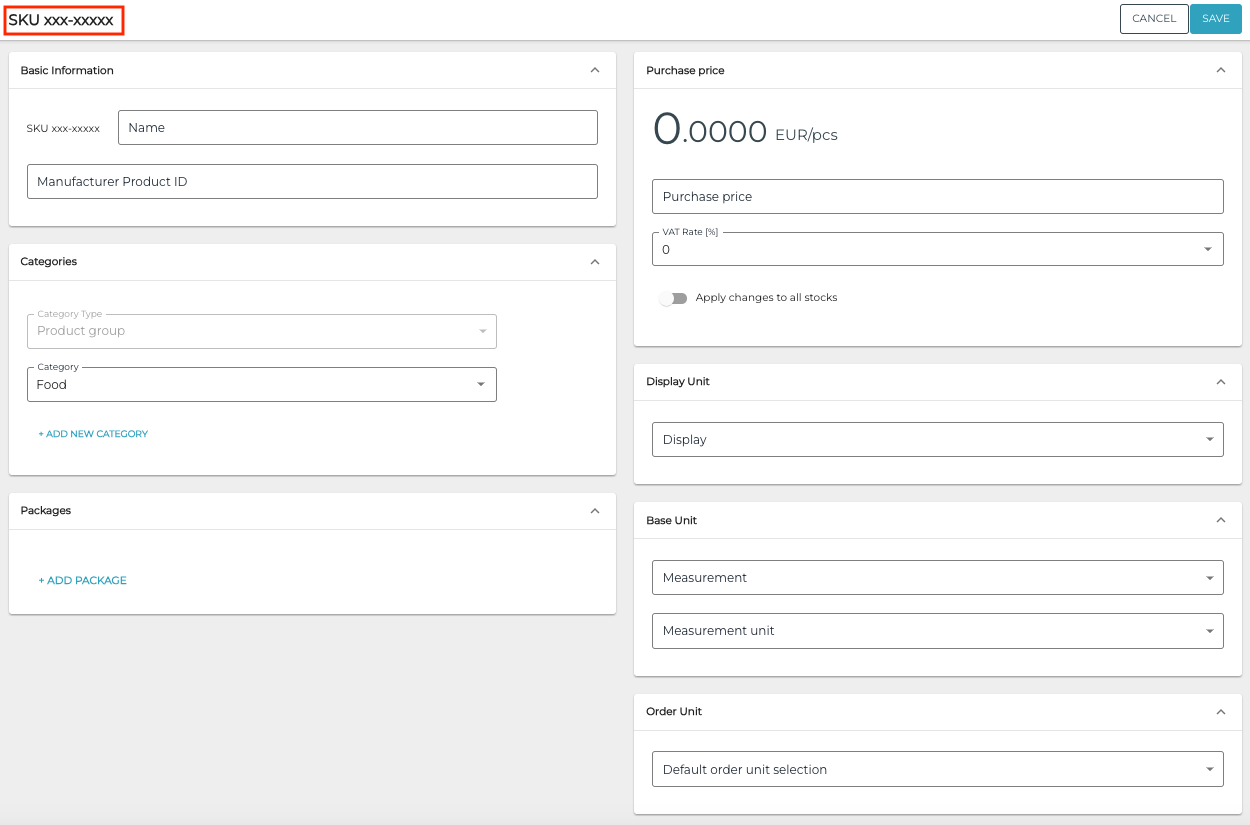Toggle Apply changes to all stocks
Image resolution: width=1250 pixels, height=825 pixels.
[x=674, y=298]
